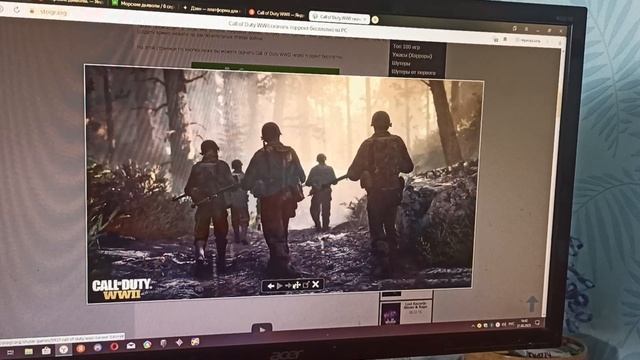
Task: Start the lightbox slideshow play button
Action: click(x=280, y=286)
